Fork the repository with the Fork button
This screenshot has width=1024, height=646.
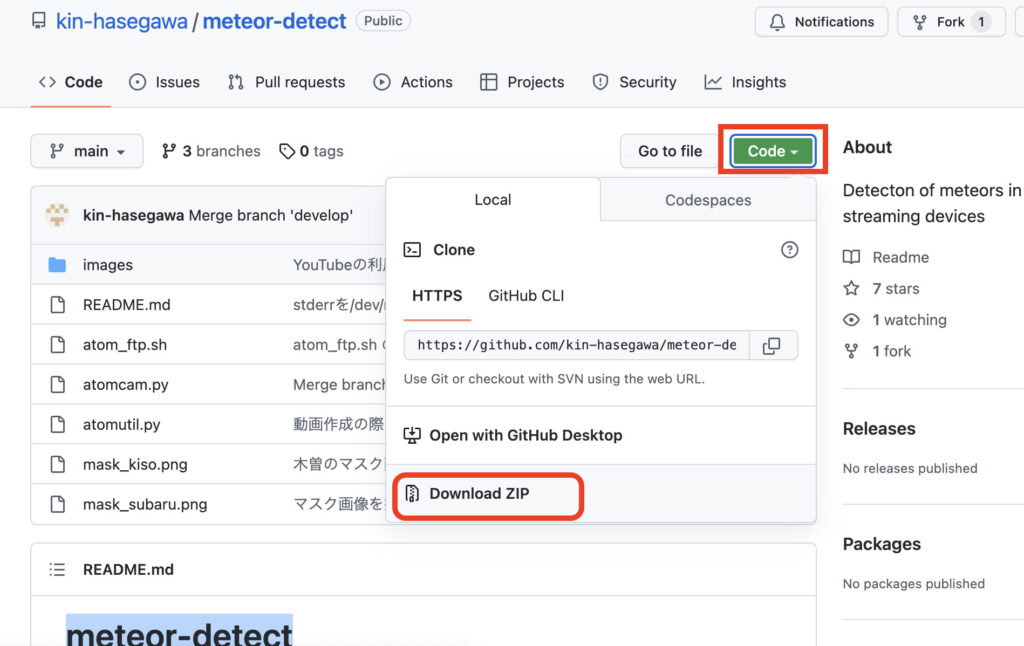pyautogui.click(x=951, y=22)
